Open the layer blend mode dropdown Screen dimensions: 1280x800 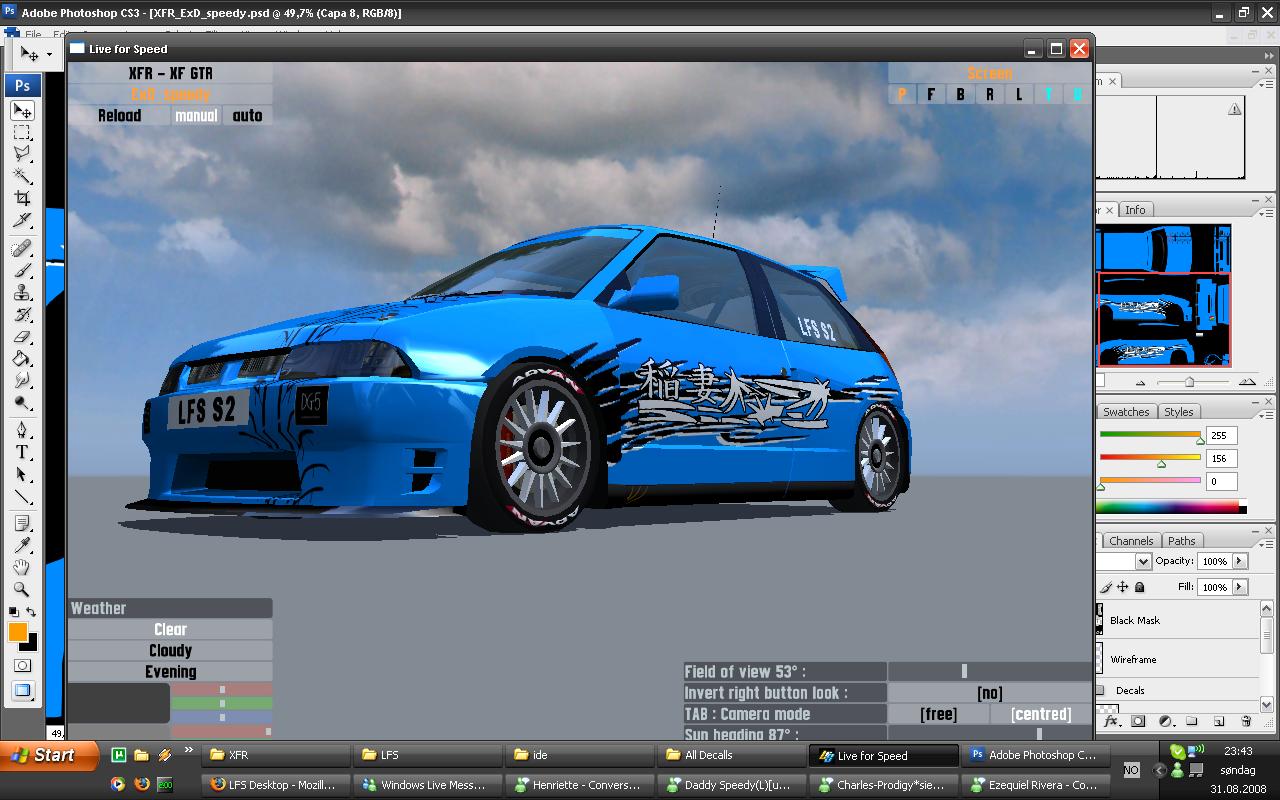[1143, 561]
